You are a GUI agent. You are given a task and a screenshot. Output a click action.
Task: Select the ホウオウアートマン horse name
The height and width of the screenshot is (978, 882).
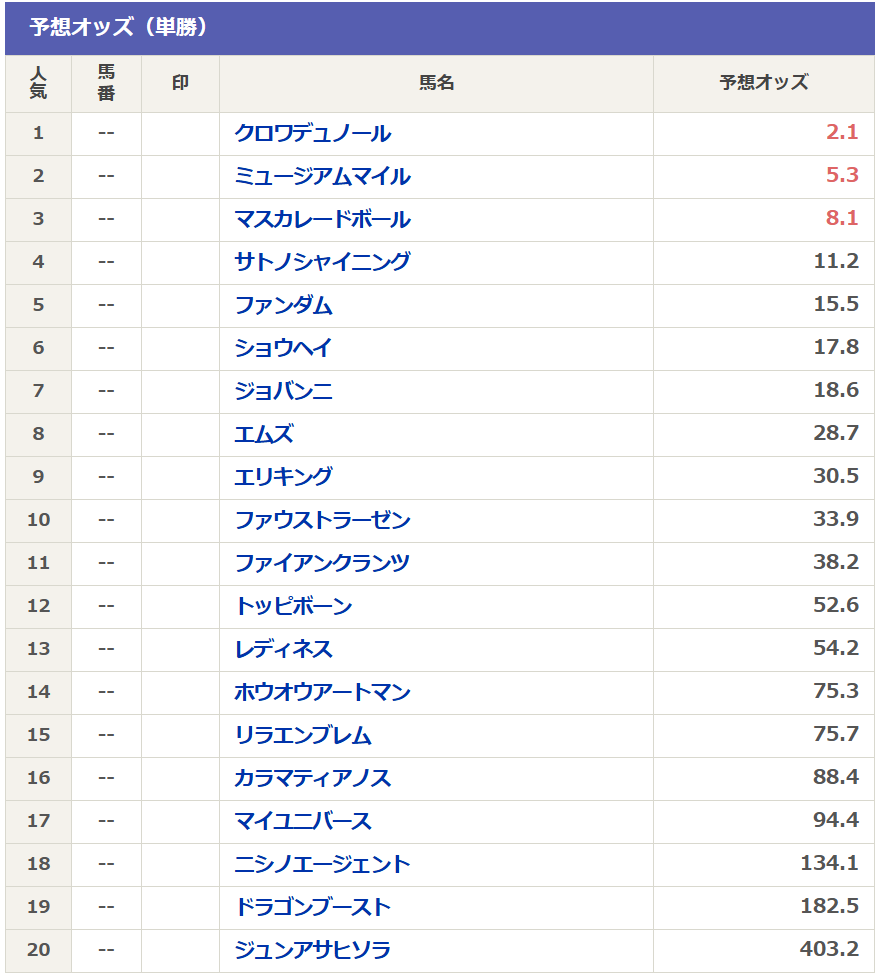tap(322, 693)
